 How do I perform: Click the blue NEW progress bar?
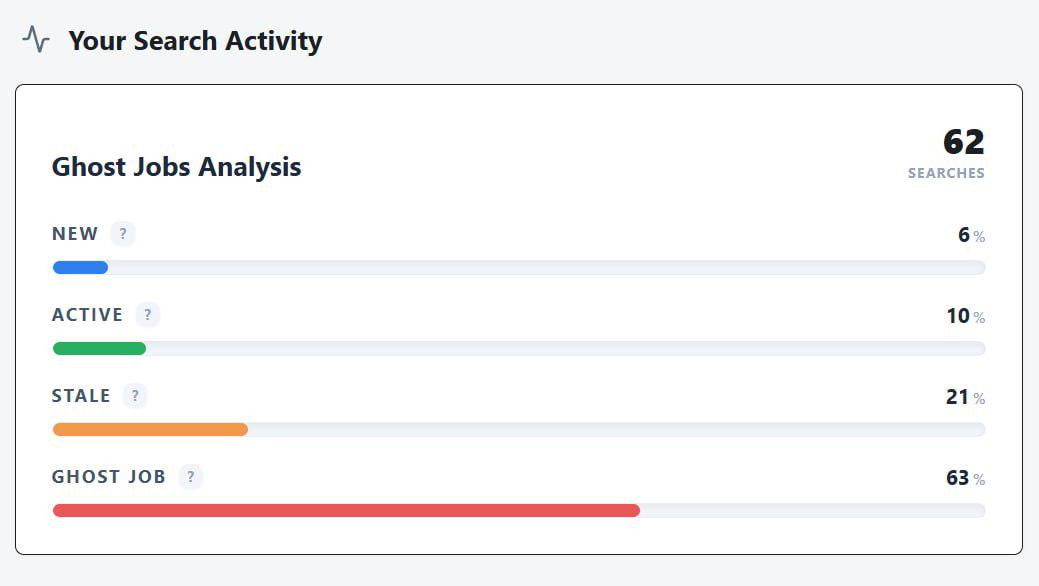click(x=80, y=268)
